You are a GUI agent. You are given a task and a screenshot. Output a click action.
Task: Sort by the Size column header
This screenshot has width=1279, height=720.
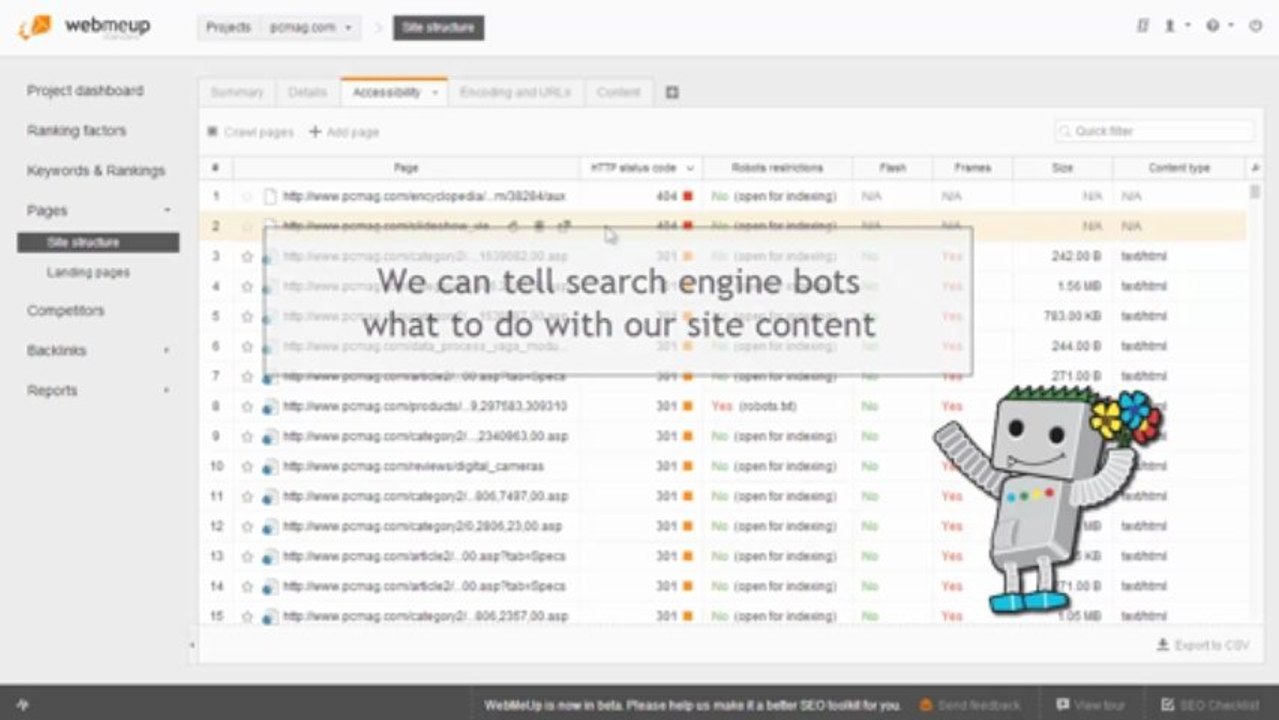[x=1062, y=168]
